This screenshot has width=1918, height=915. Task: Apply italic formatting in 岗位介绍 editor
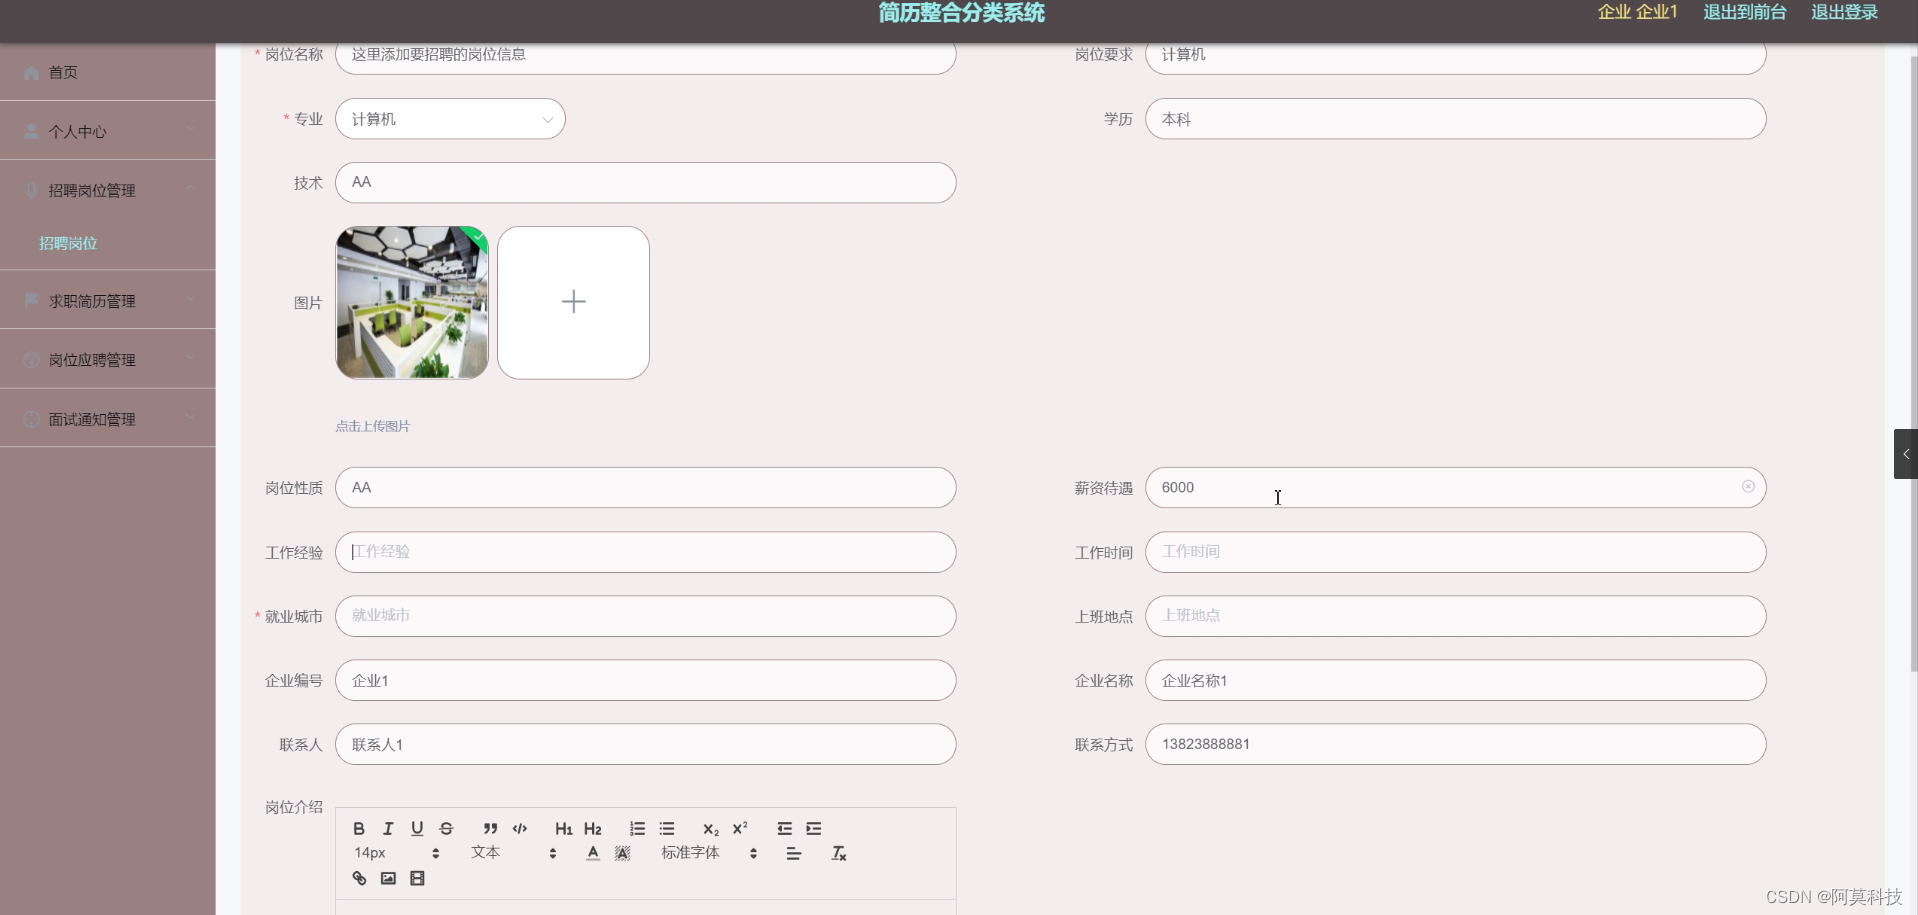(388, 828)
